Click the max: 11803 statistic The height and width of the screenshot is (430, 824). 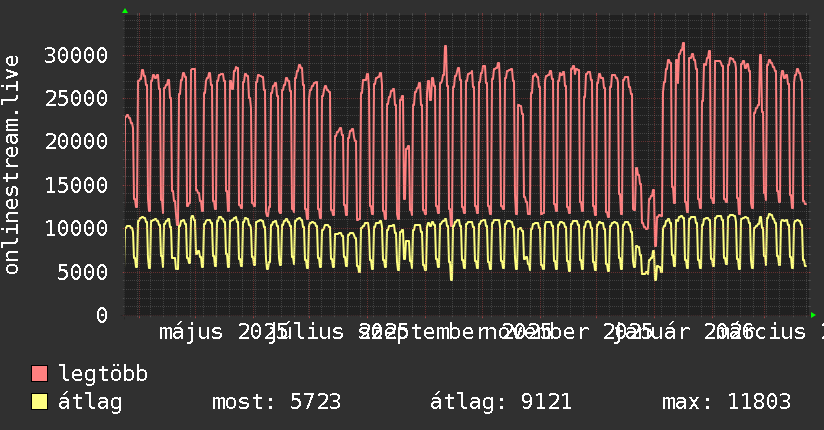(726, 402)
